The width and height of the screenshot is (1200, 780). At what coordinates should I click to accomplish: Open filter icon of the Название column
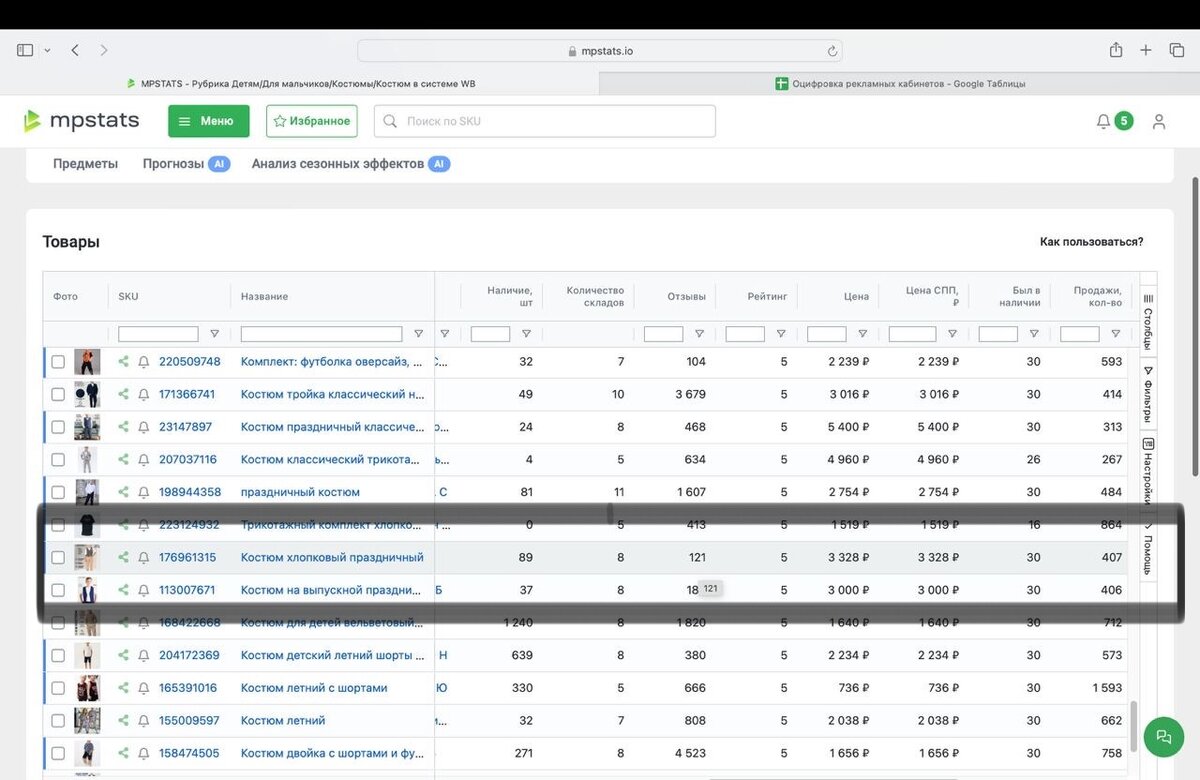tap(418, 334)
